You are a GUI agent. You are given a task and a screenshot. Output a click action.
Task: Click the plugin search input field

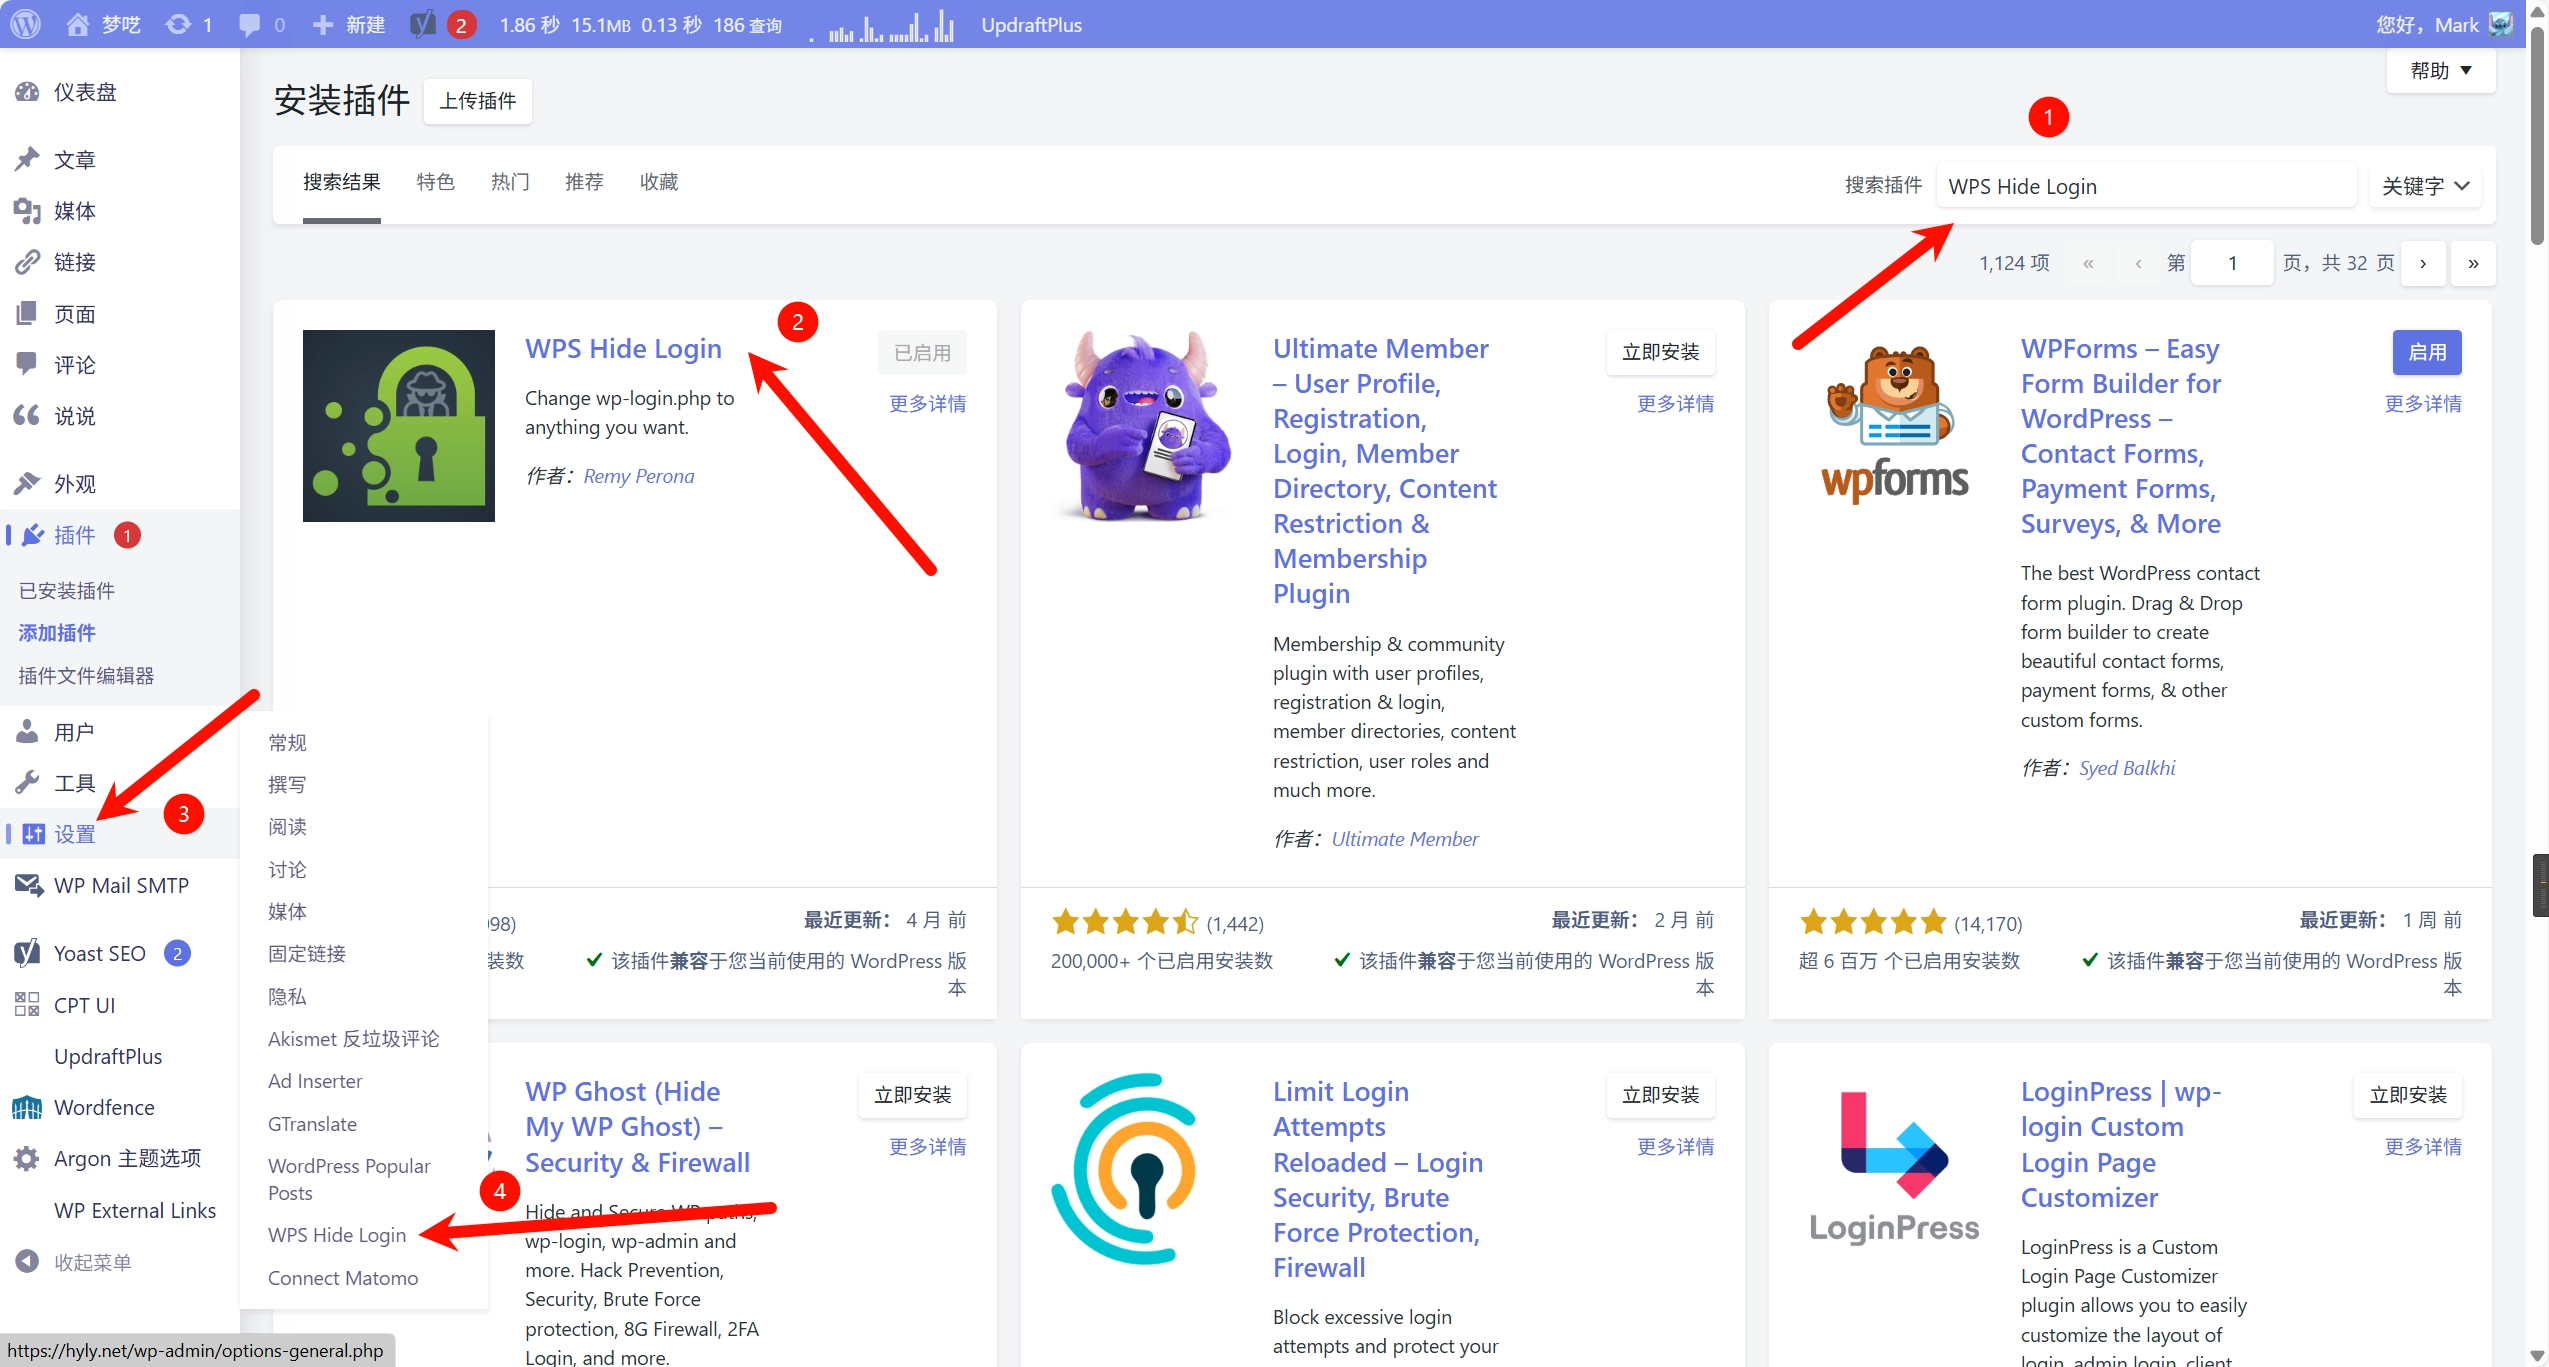(2146, 186)
